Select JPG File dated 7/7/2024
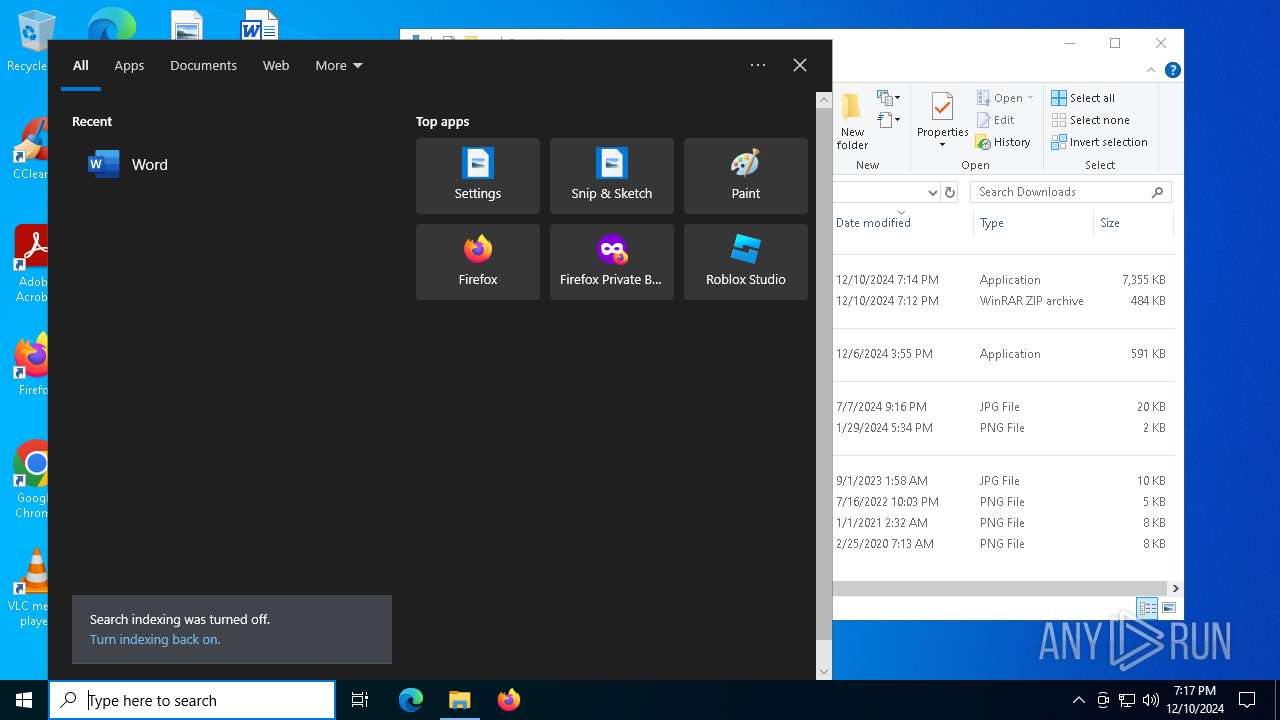 (x=1003, y=407)
